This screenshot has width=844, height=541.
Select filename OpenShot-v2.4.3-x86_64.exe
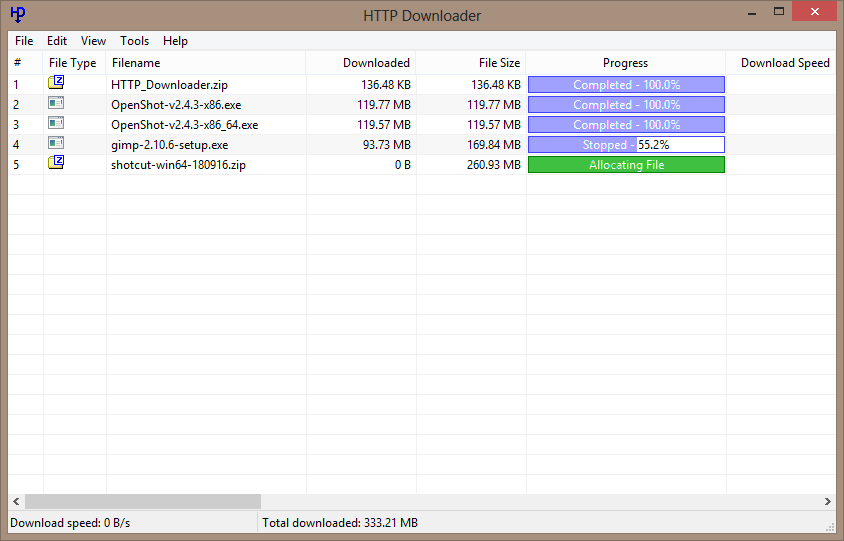(185, 125)
